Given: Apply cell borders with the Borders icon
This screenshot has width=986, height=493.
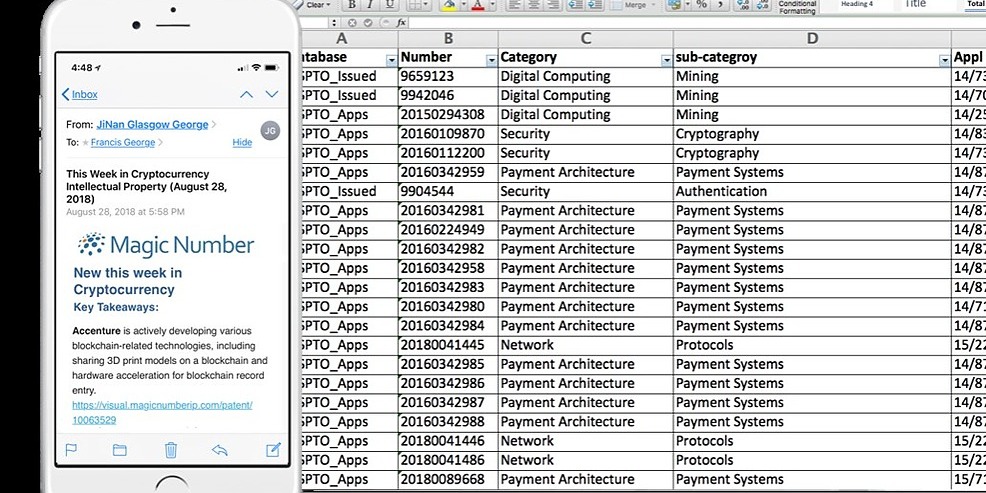Looking at the screenshot, I should (x=415, y=4).
